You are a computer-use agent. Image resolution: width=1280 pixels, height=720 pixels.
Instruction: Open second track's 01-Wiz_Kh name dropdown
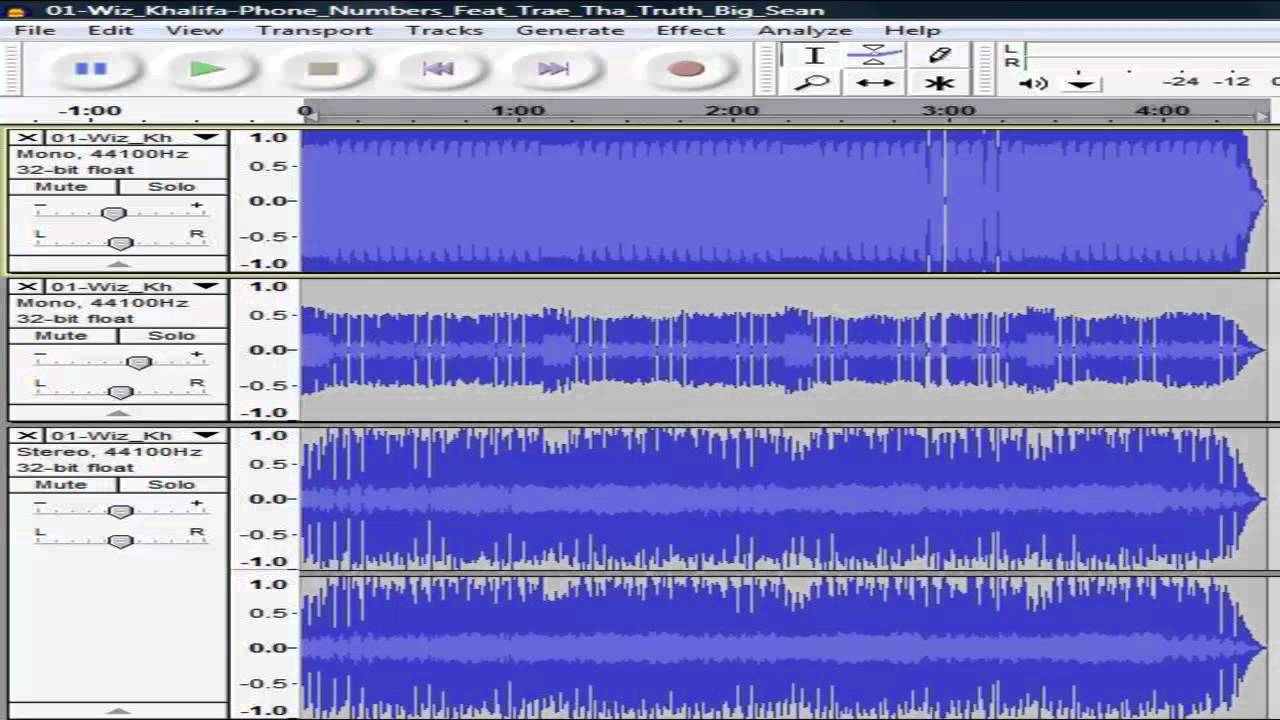click(x=135, y=287)
